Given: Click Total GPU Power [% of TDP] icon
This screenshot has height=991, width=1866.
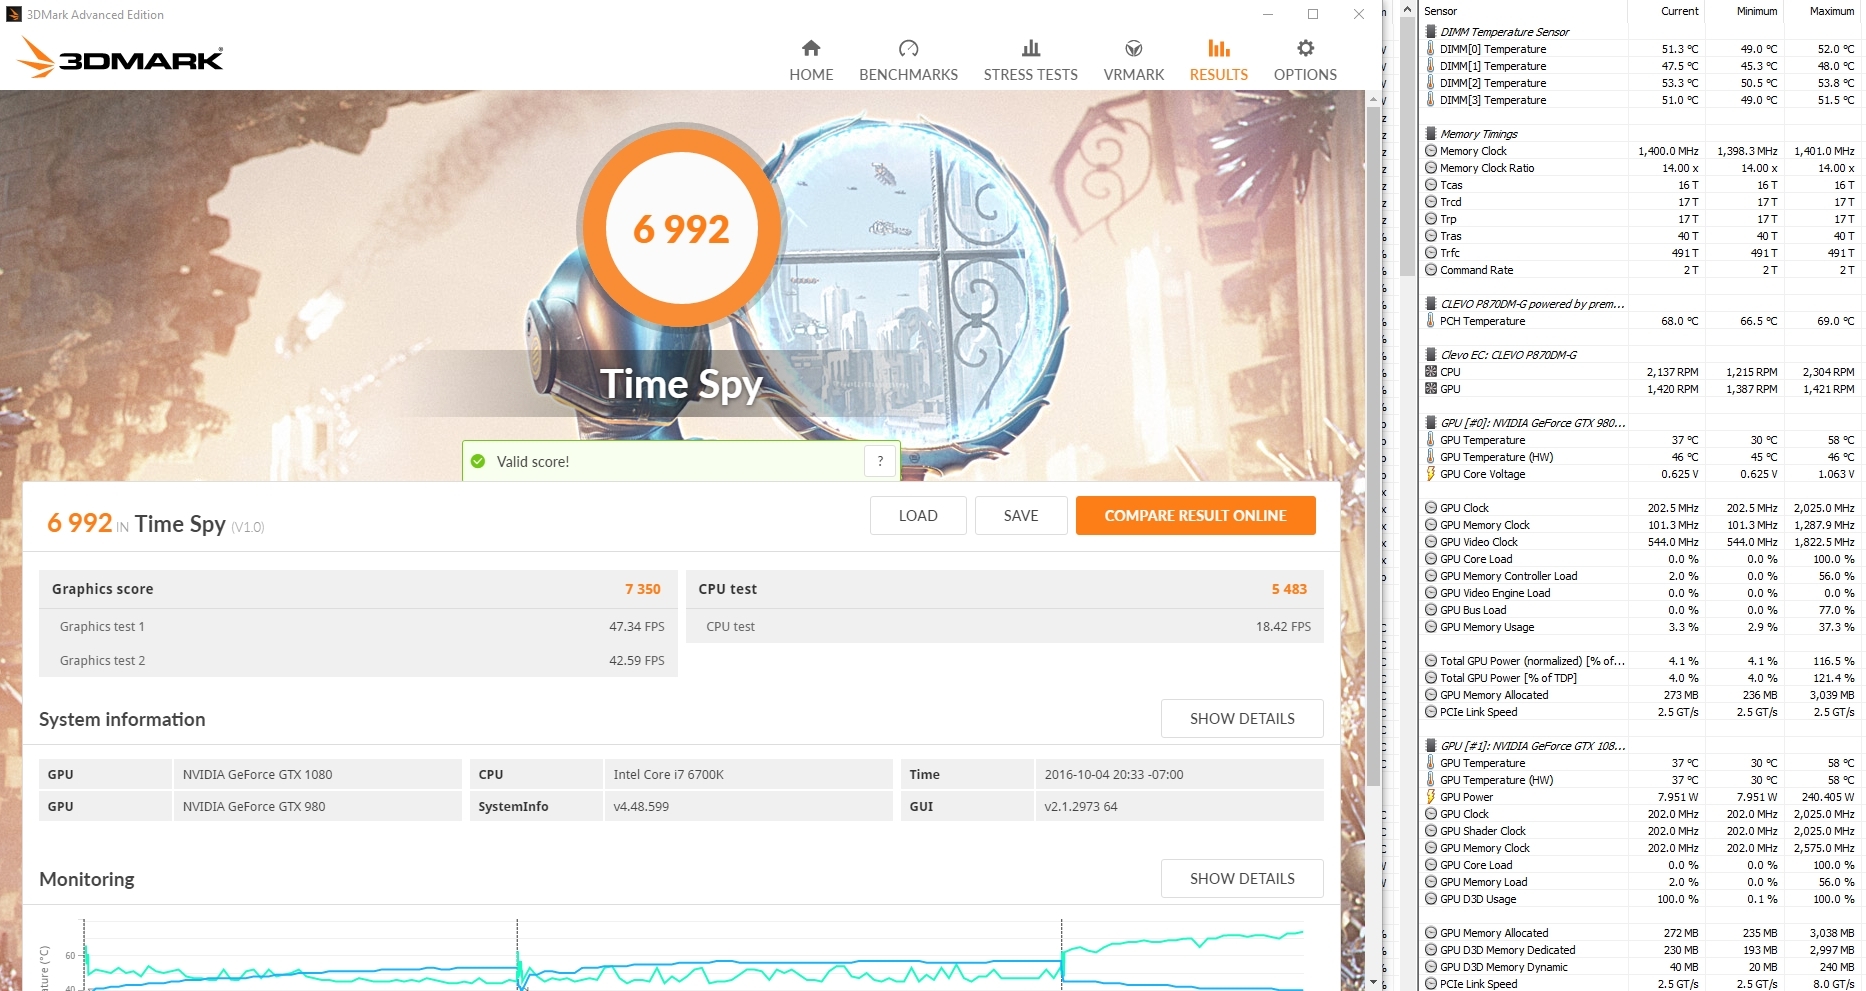Looking at the screenshot, I should coord(1431,678).
